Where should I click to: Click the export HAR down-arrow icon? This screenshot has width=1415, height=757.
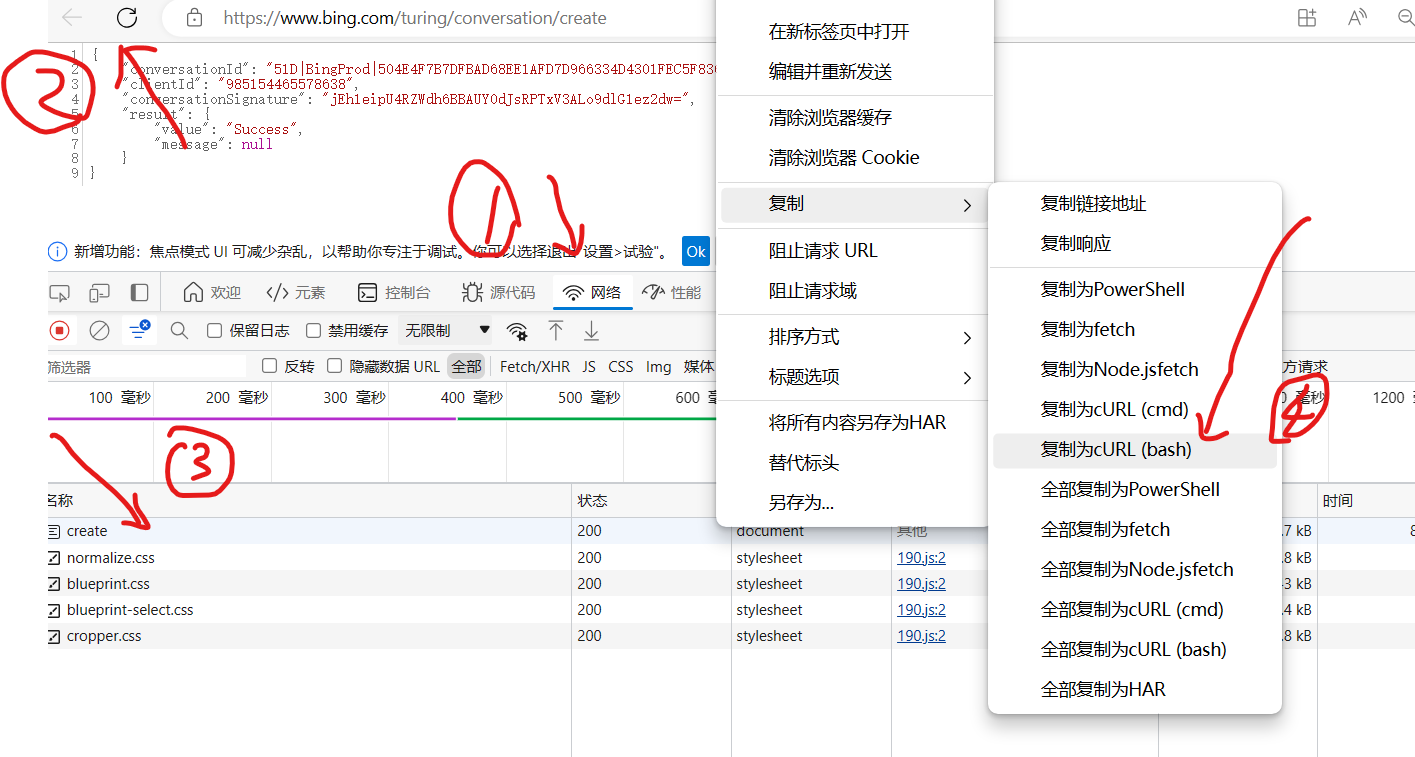[x=592, y=330]
